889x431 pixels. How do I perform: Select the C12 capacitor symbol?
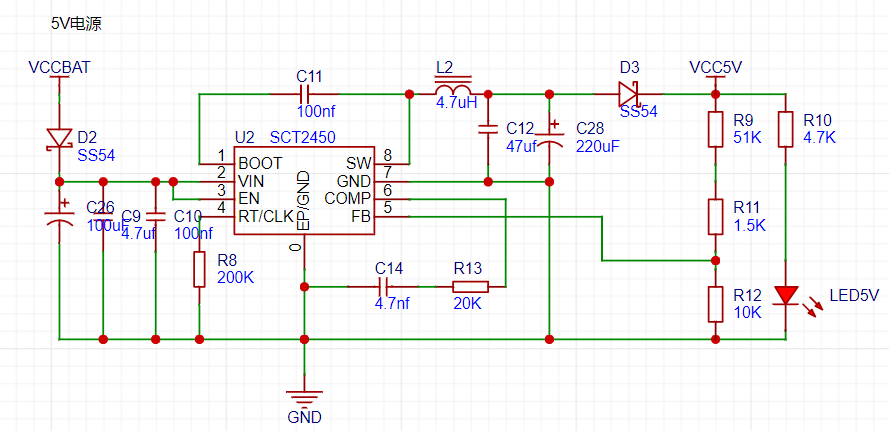coord(488,129)
